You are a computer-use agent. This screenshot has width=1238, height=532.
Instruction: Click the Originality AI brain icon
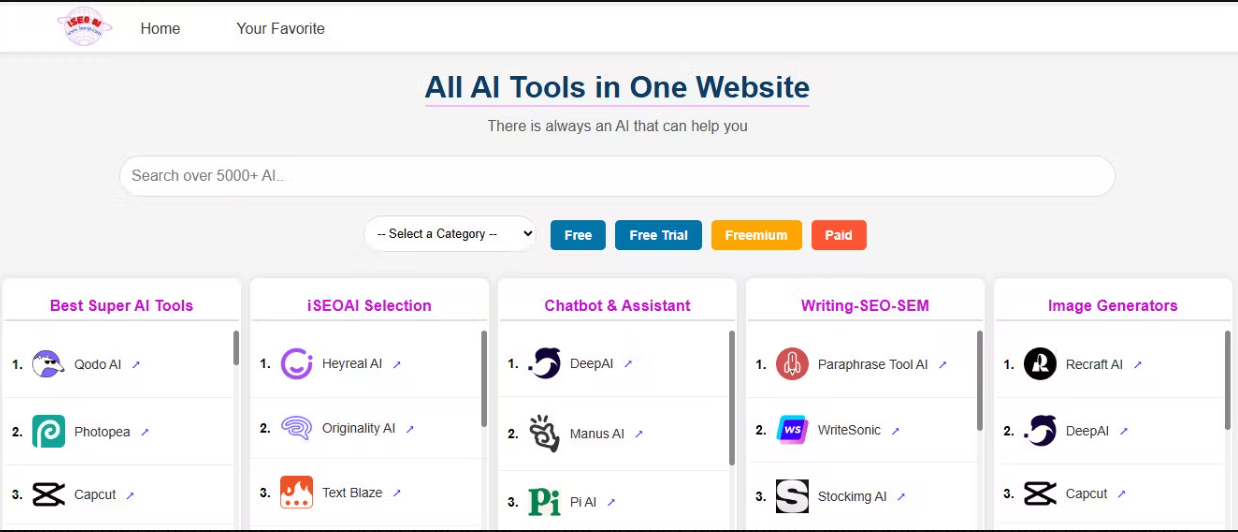(x=296, y=428)
